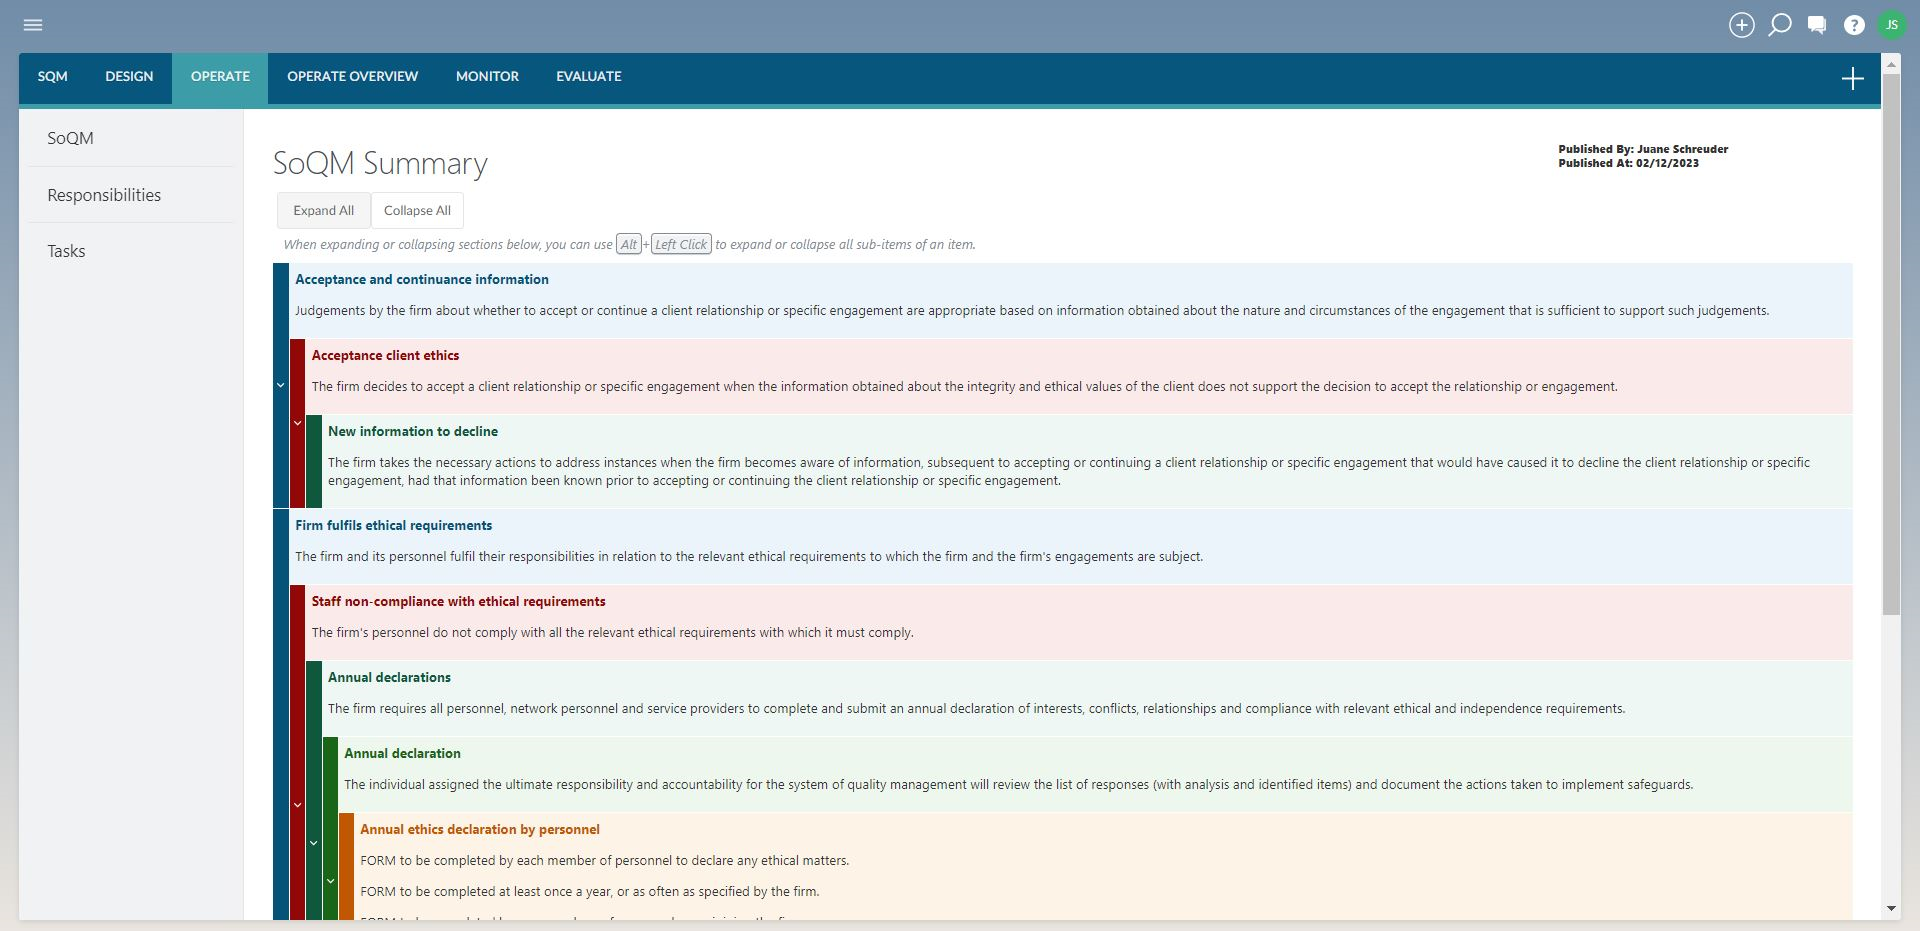
Task: Open the help question mark icon
Action: 1854,25
